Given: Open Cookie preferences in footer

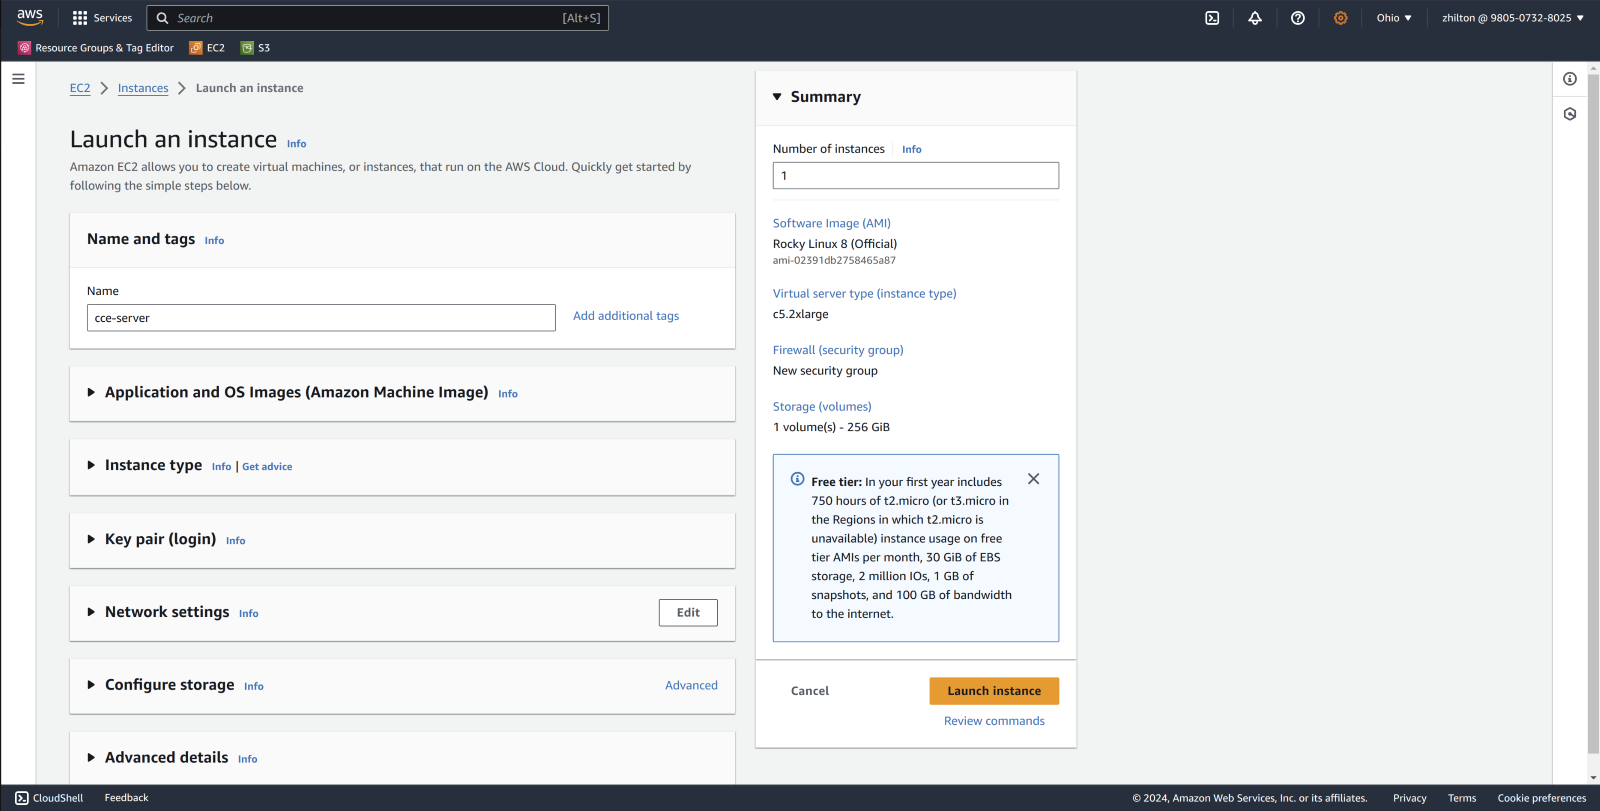Looking at the screenshot, I should pyautogui.click(x=1542, y=798).
